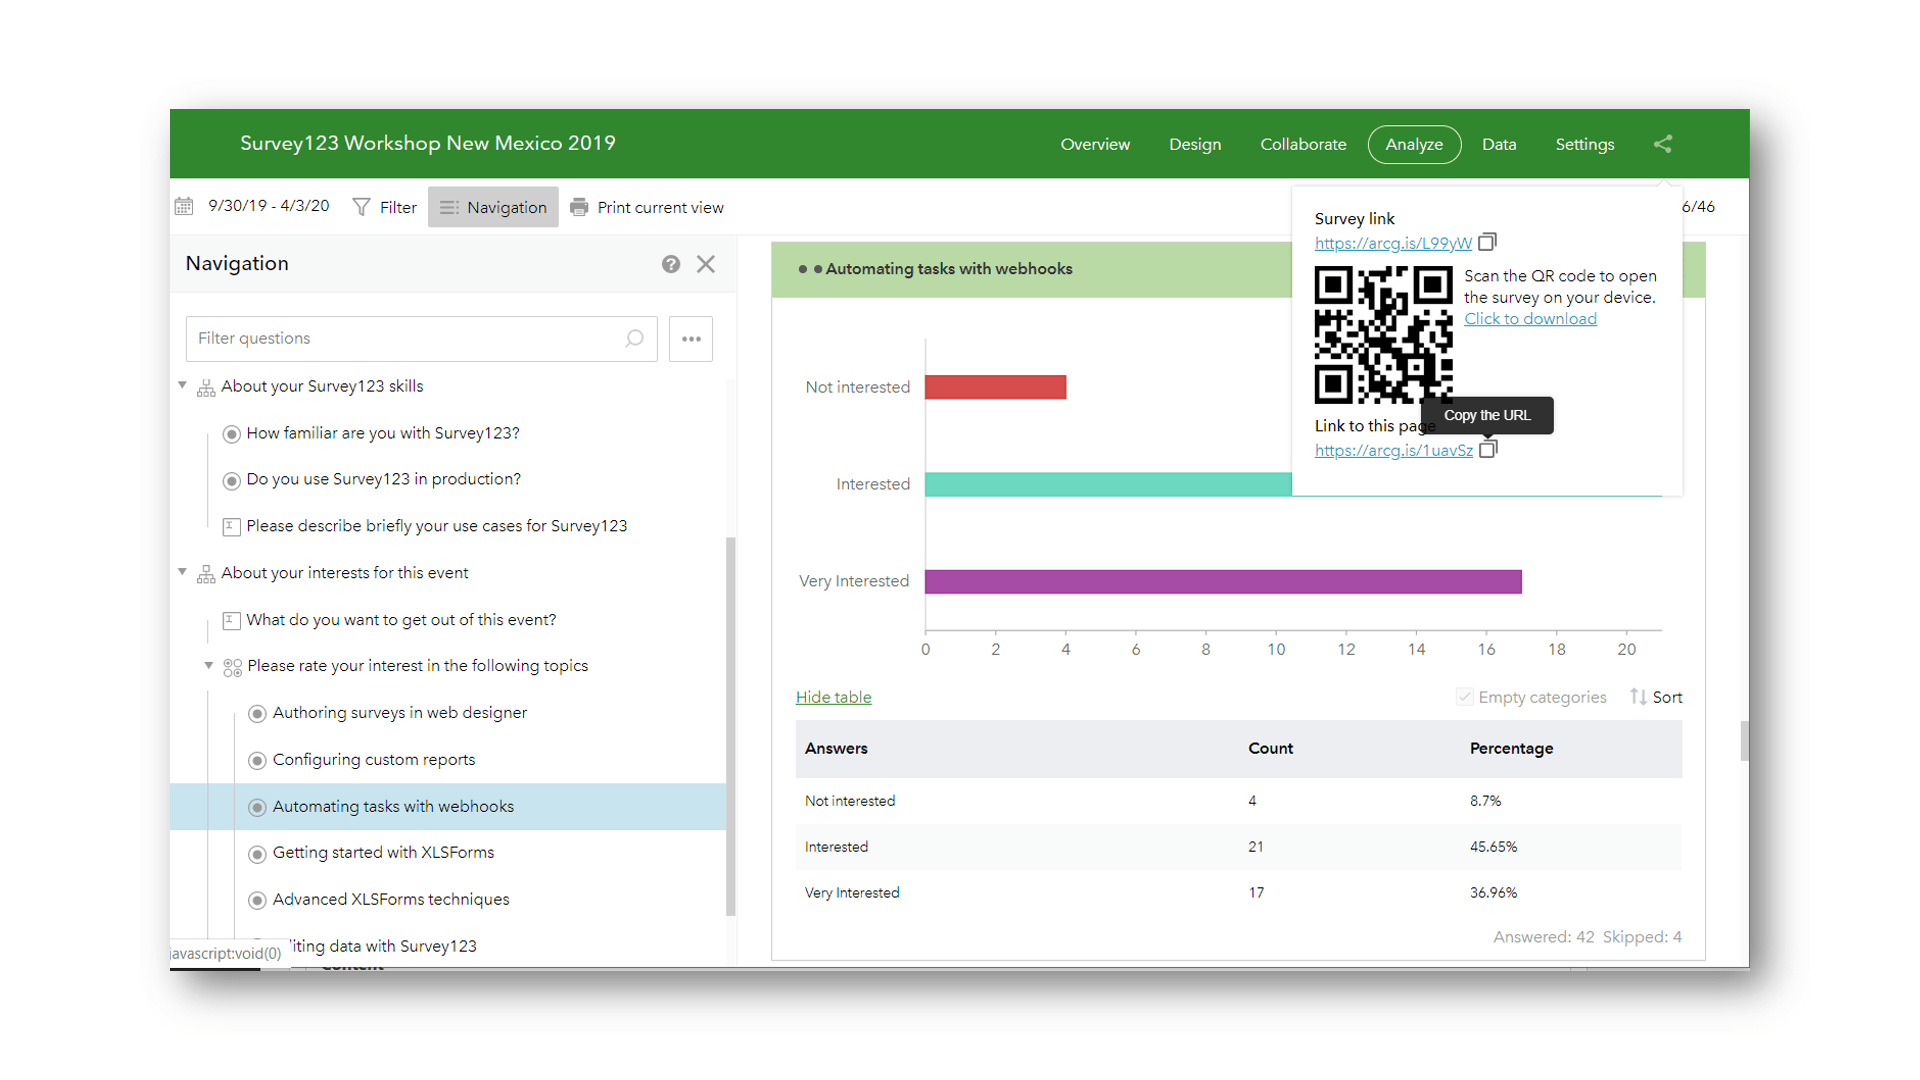Image resolution: width=1920 pixels, height=1080 pixels.
Task: Select What do you want to get out
Action: [x=401, y=620]
